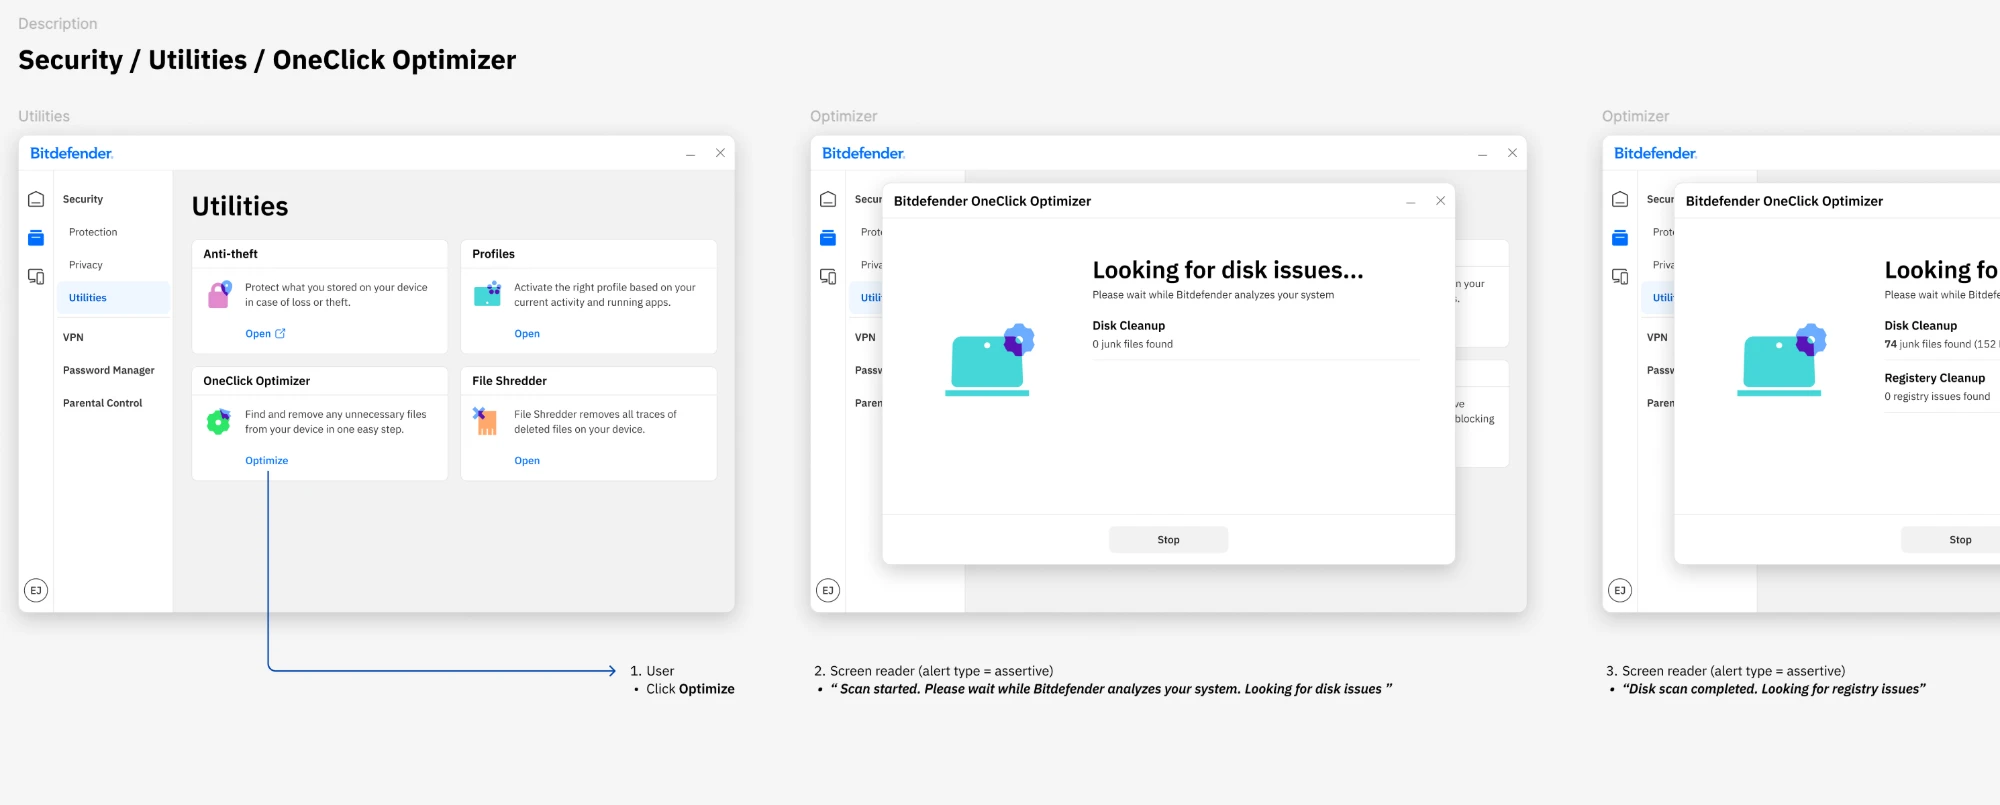Click the devices icon in the rightmost Optimizer window sidebar
Image resolution: width=2000 pixels, height=805 pixels.
1620,276
